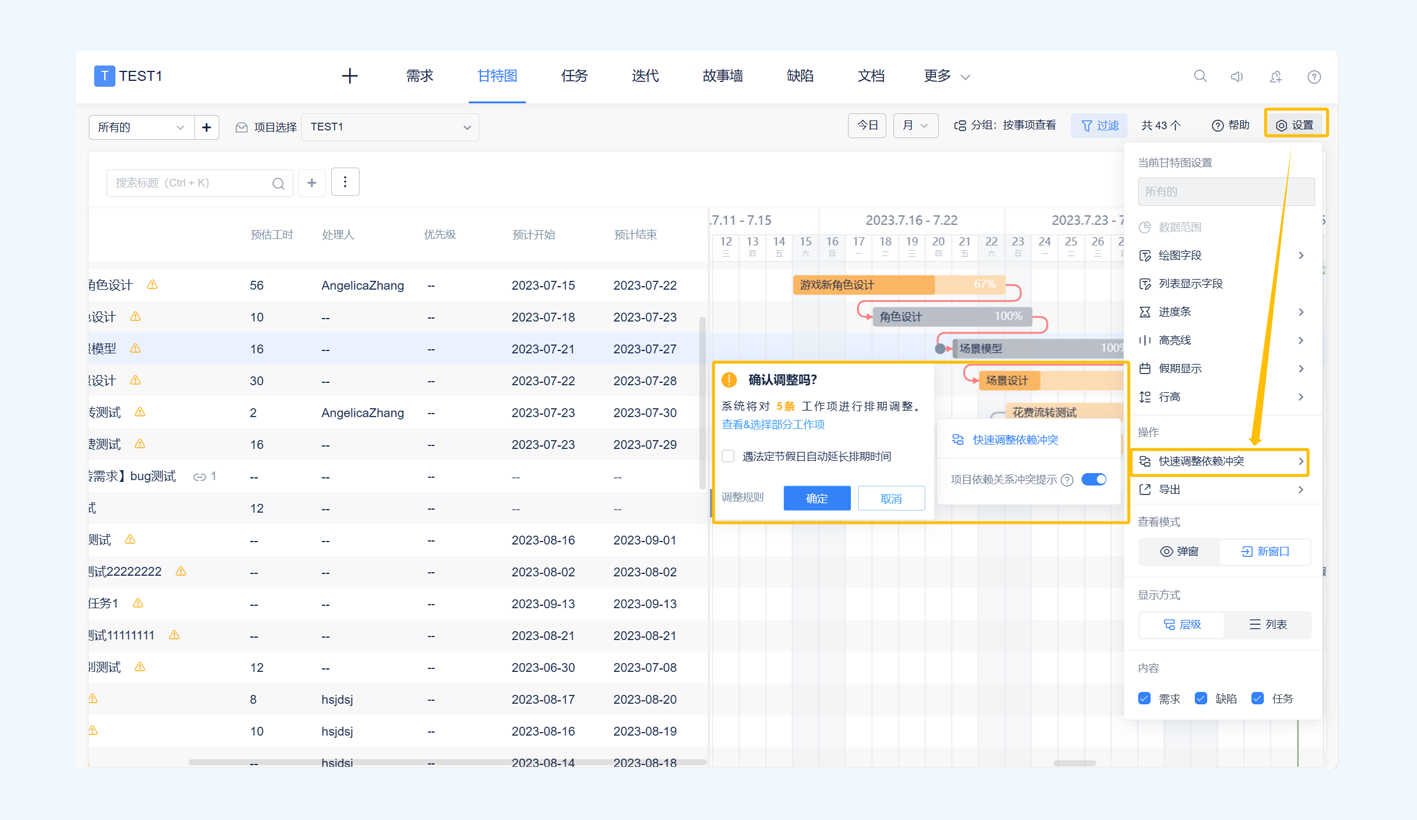This screenshot has height=820, width=1417.
Task: Click warning icon on 测试22222222 row
Action: coord(181,571)
